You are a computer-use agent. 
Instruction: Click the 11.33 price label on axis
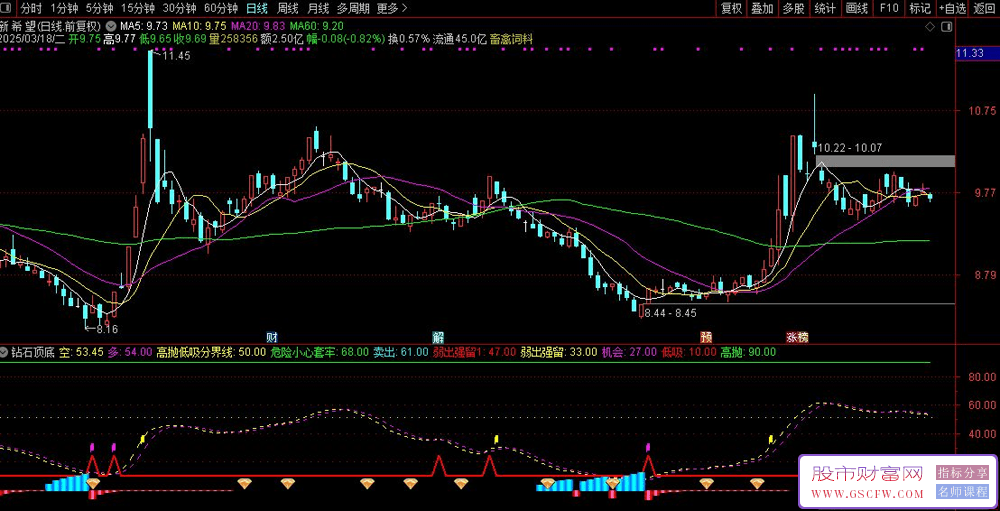[970, 53]
